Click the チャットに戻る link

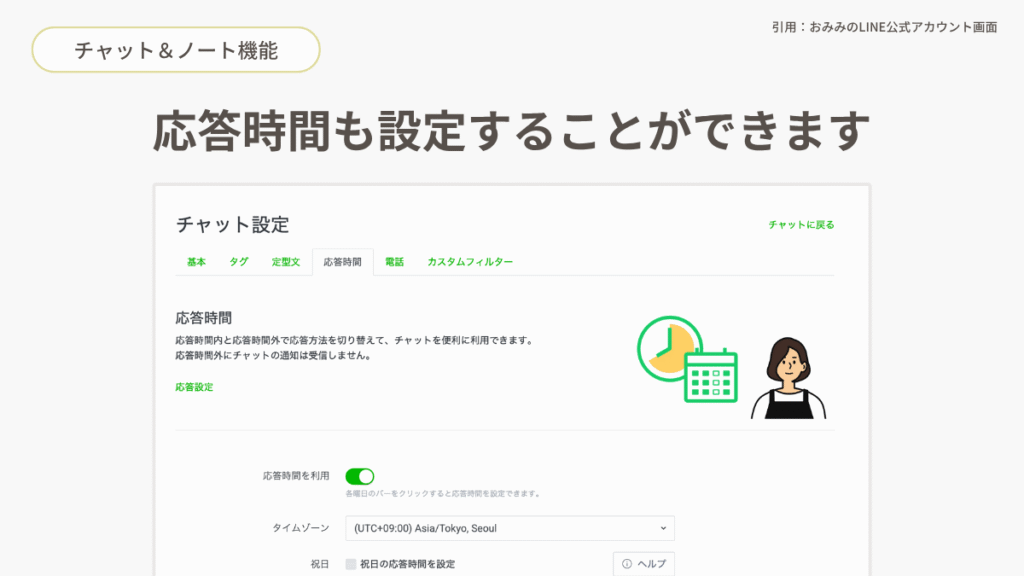point(801,225)
